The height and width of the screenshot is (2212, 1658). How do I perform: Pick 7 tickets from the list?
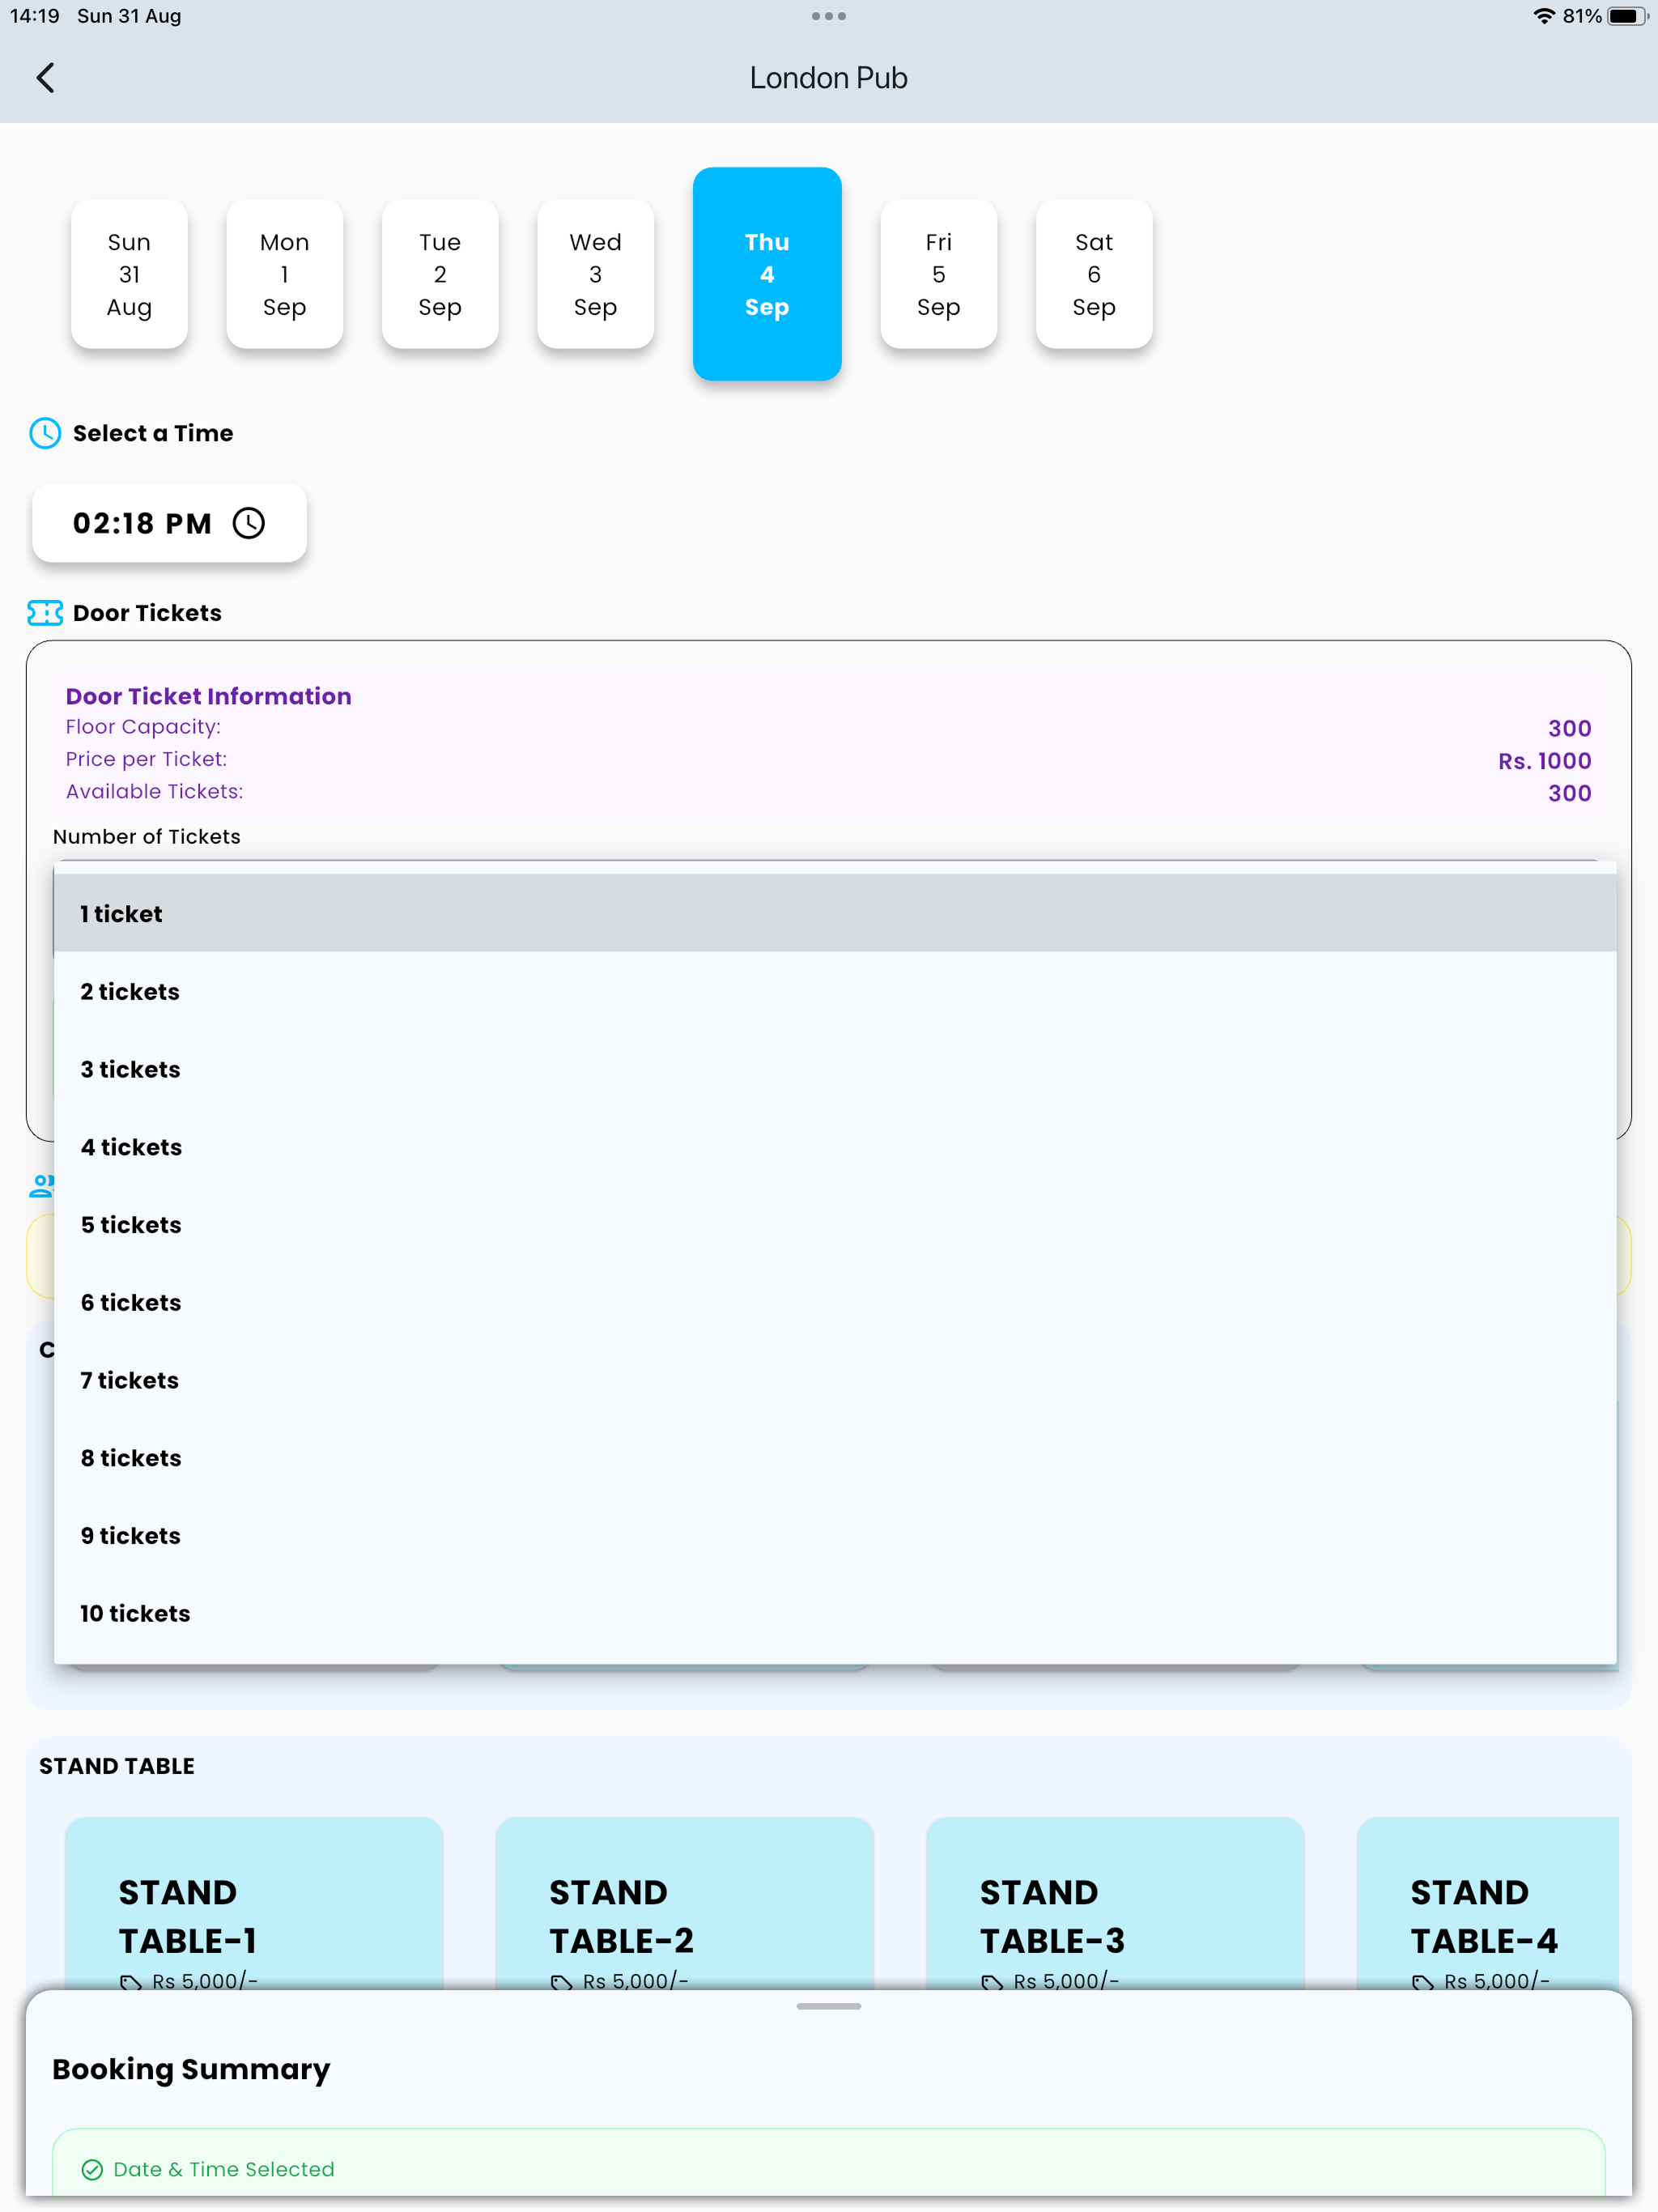tap(835, 1380)
